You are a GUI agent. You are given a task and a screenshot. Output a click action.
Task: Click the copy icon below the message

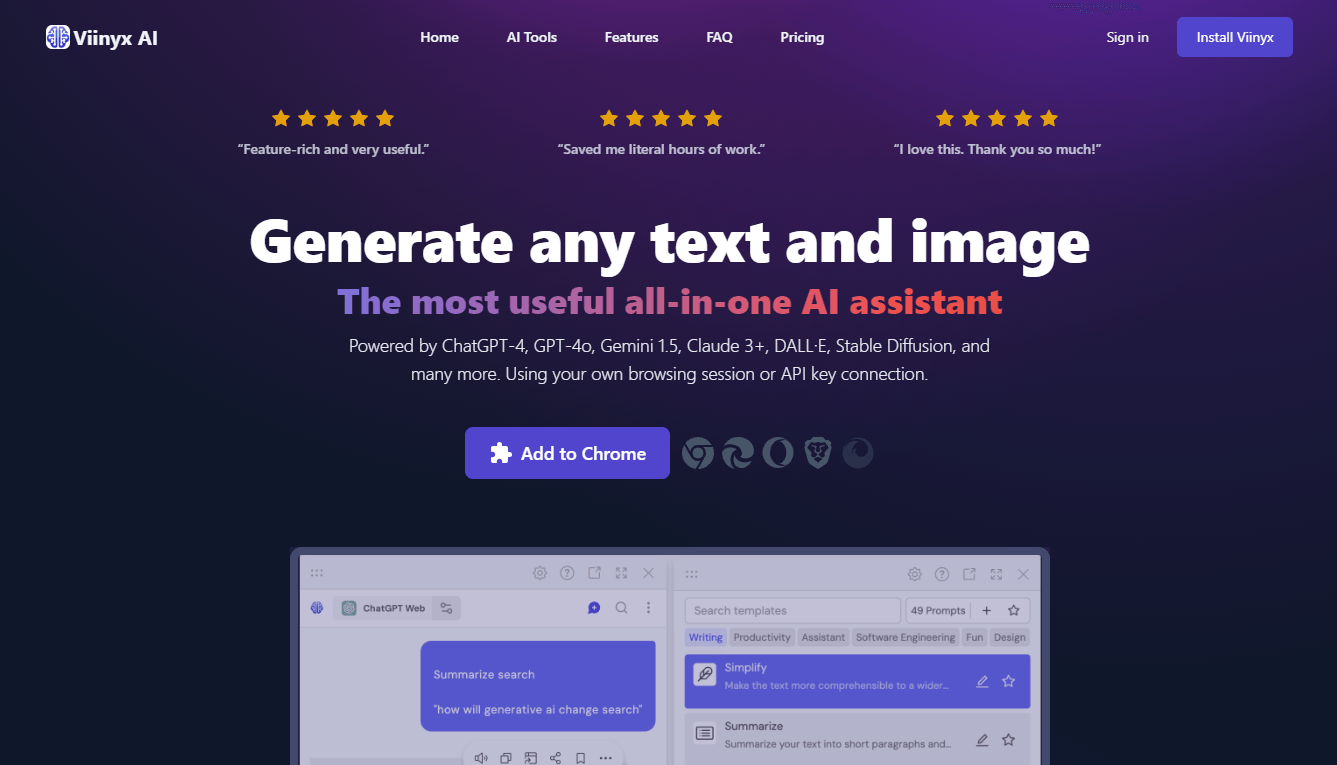506,758
